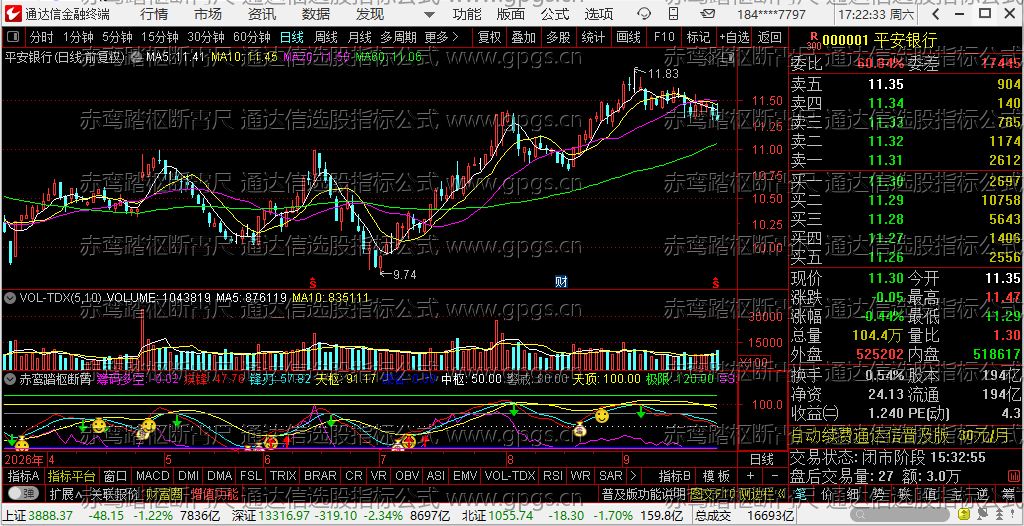Click the 返回 back button
1024x526 pixels.
point(769,37)
